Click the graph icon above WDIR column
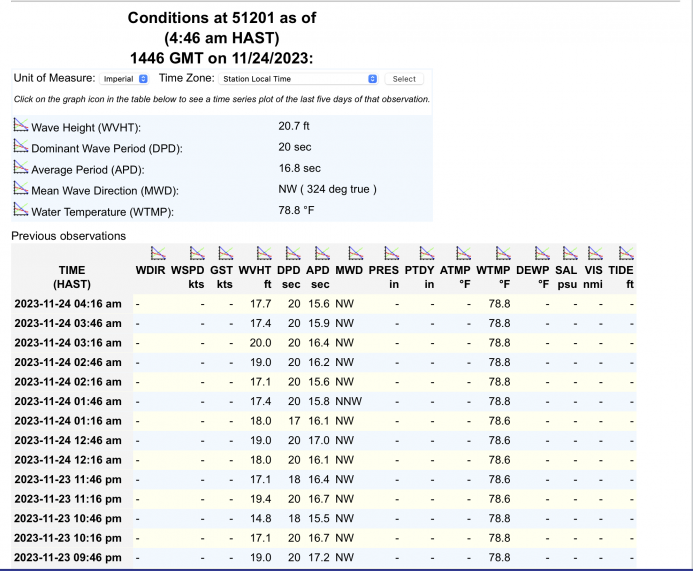 (158, 253)
